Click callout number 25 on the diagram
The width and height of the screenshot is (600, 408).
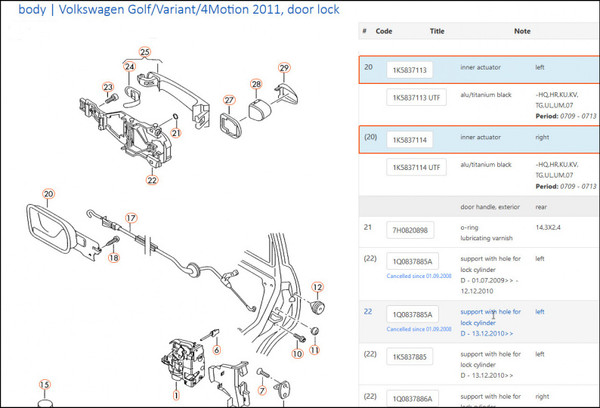(144, 52)
